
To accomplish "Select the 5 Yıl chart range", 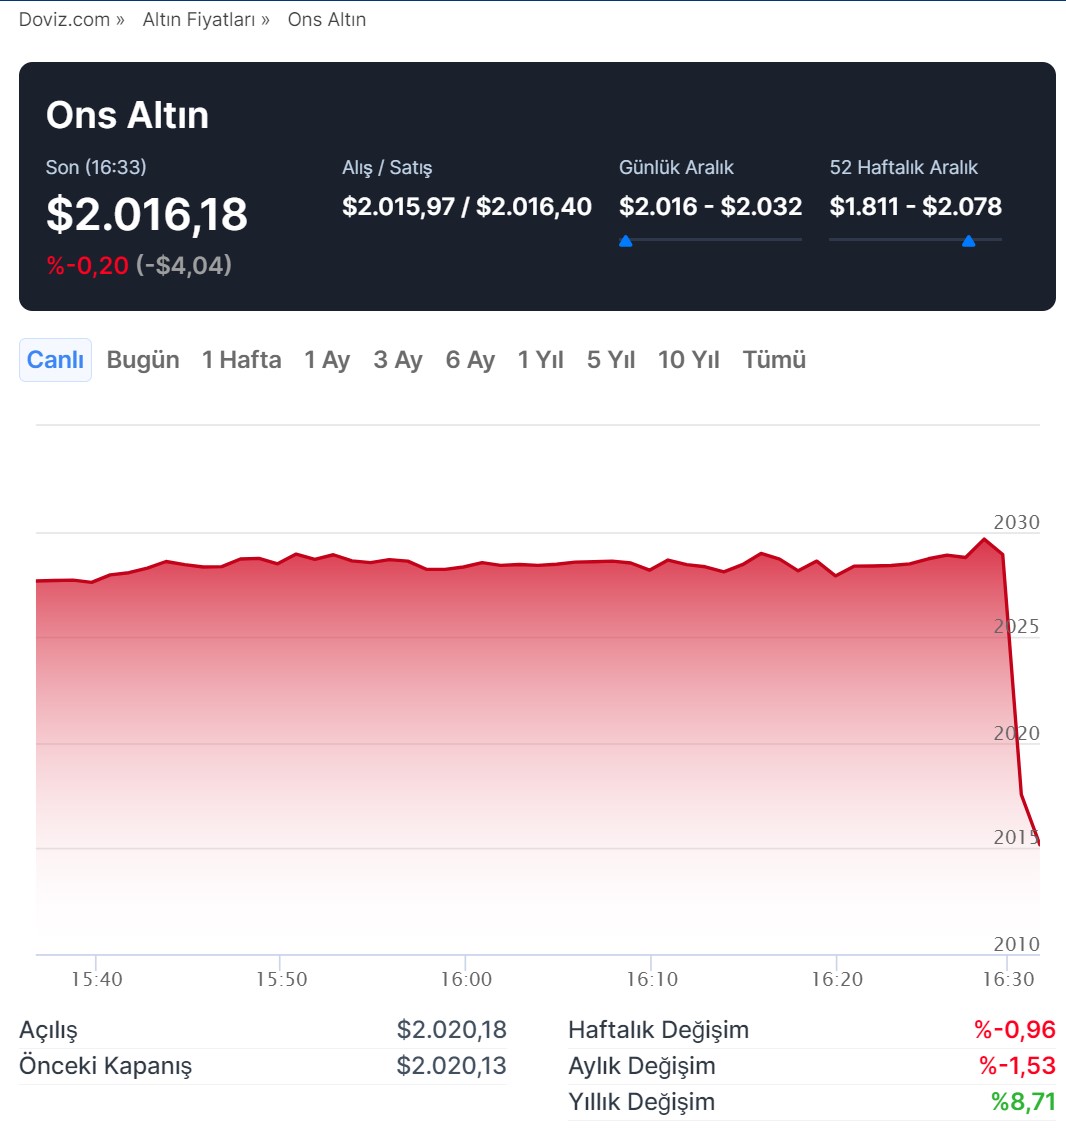I will pos(611,360).
